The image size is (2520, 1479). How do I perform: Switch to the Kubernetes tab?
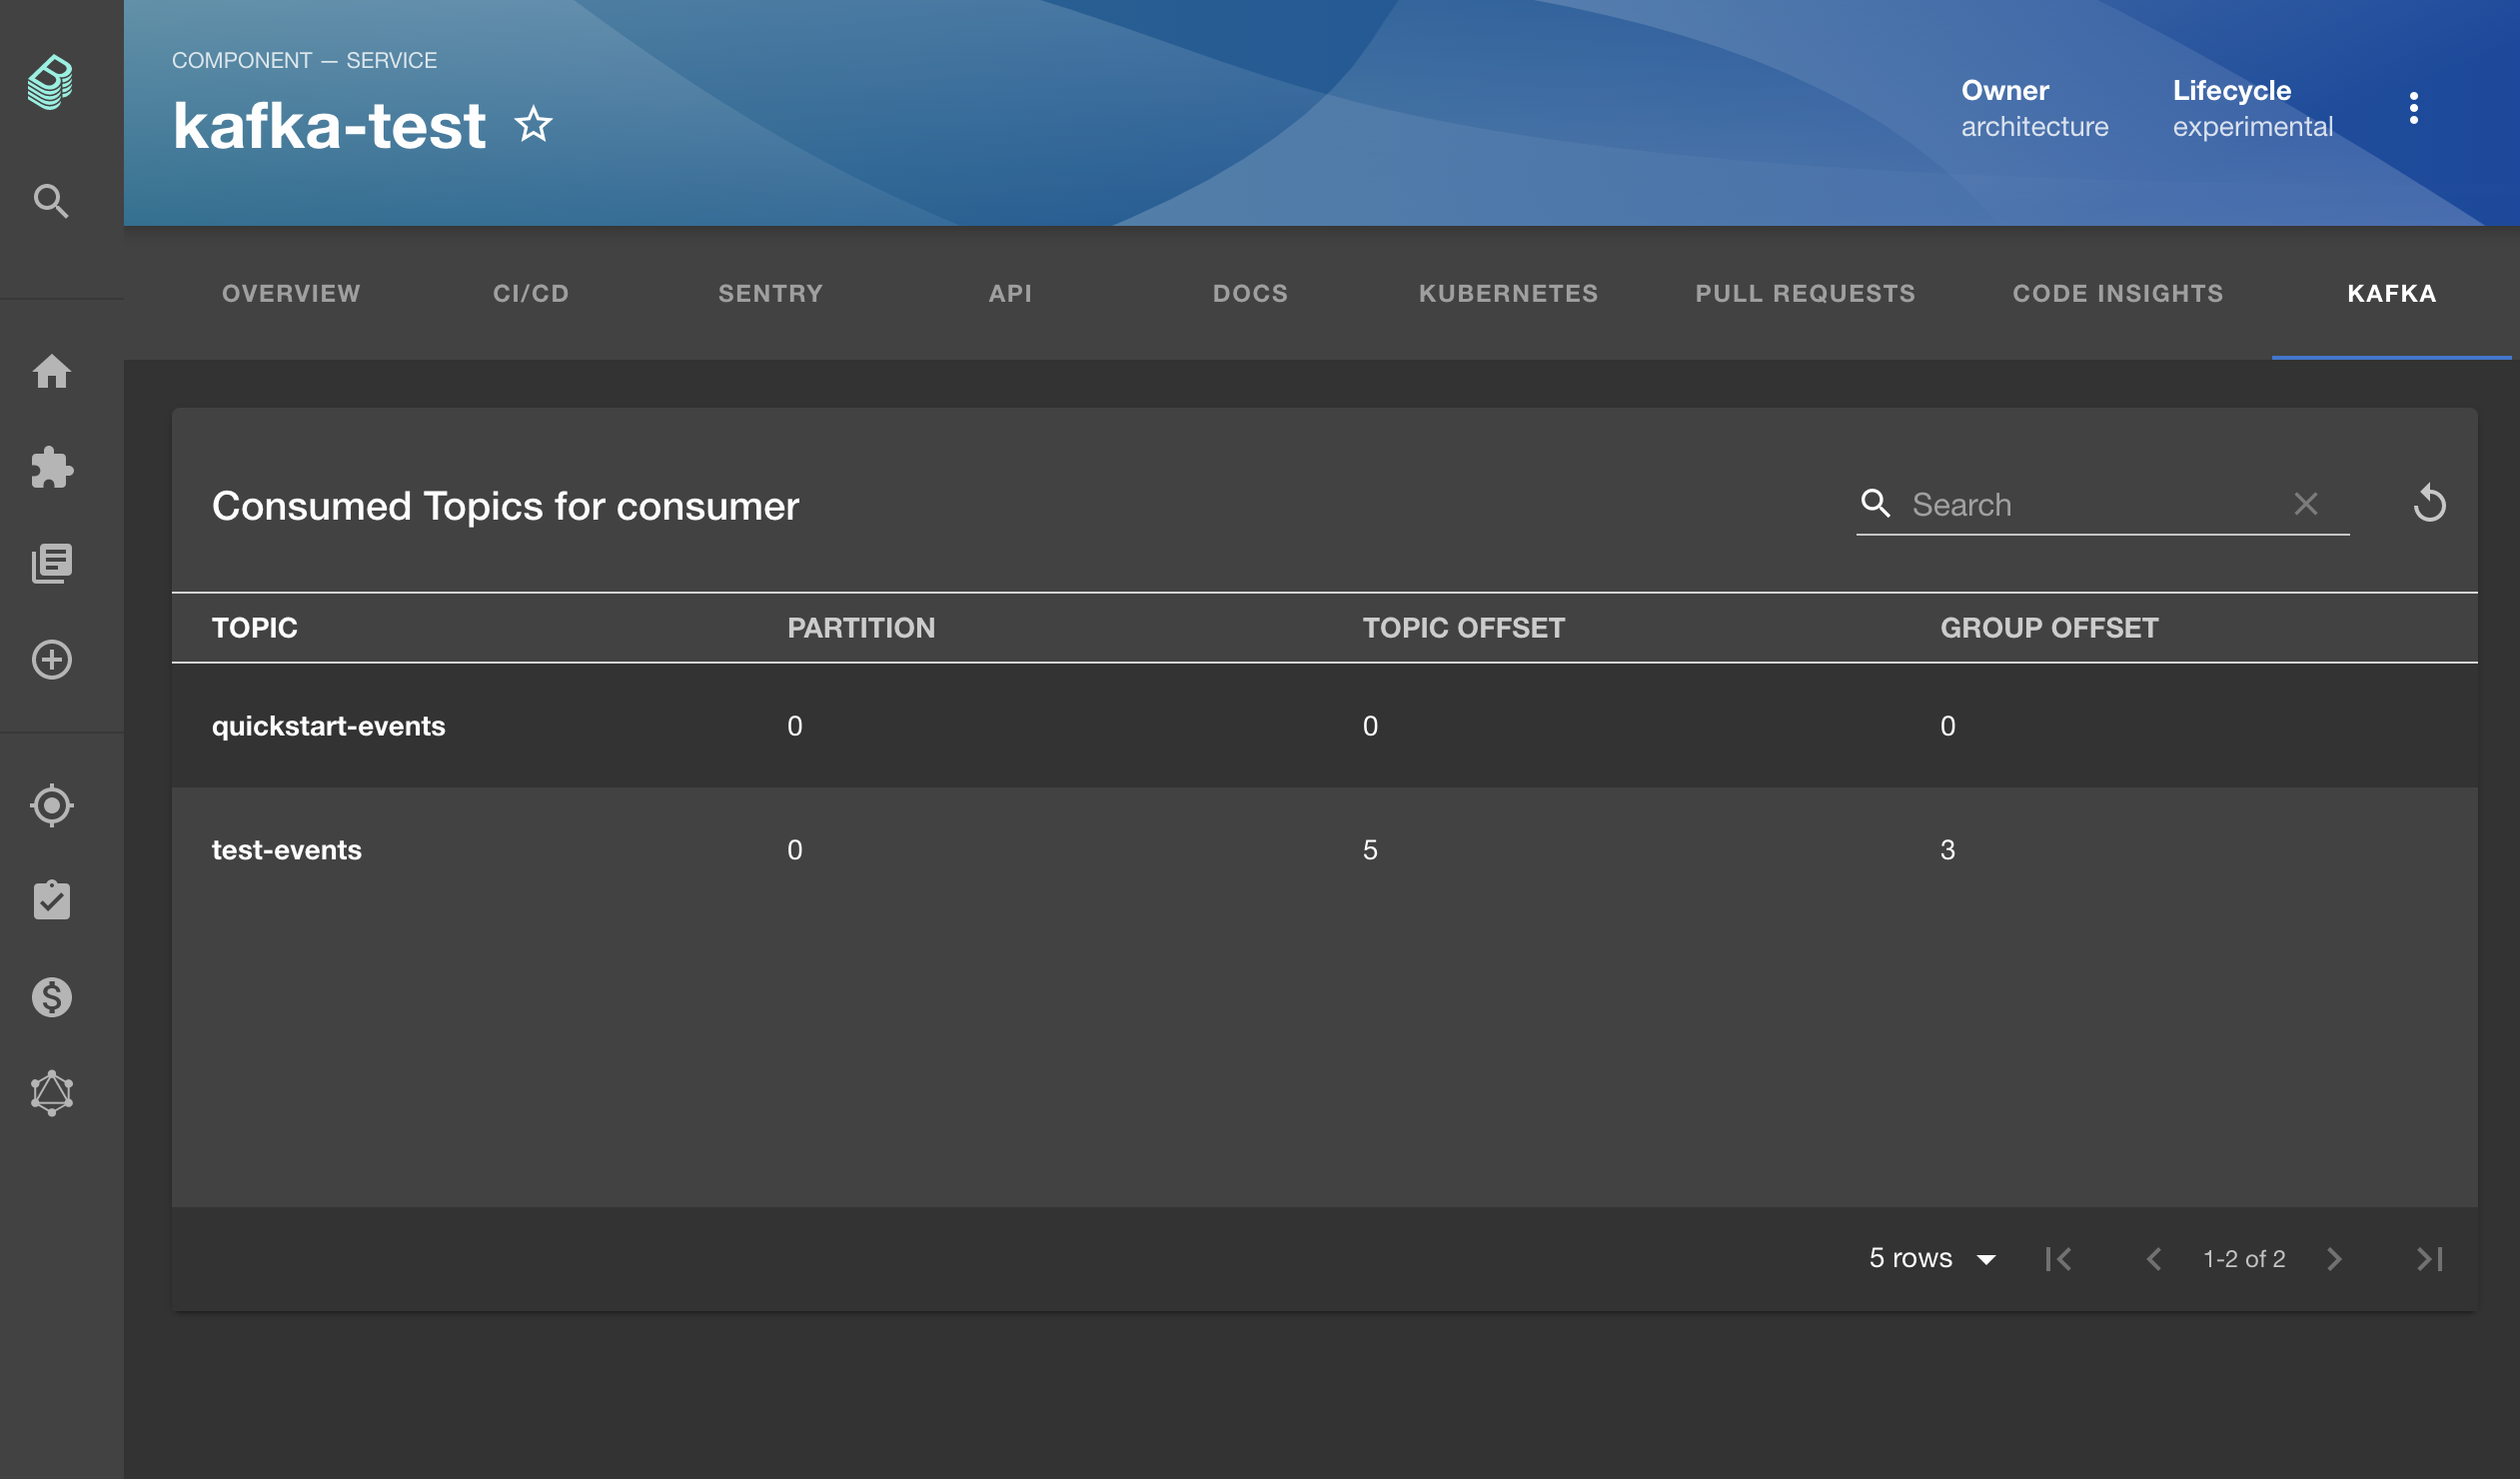pos(1508,293)
